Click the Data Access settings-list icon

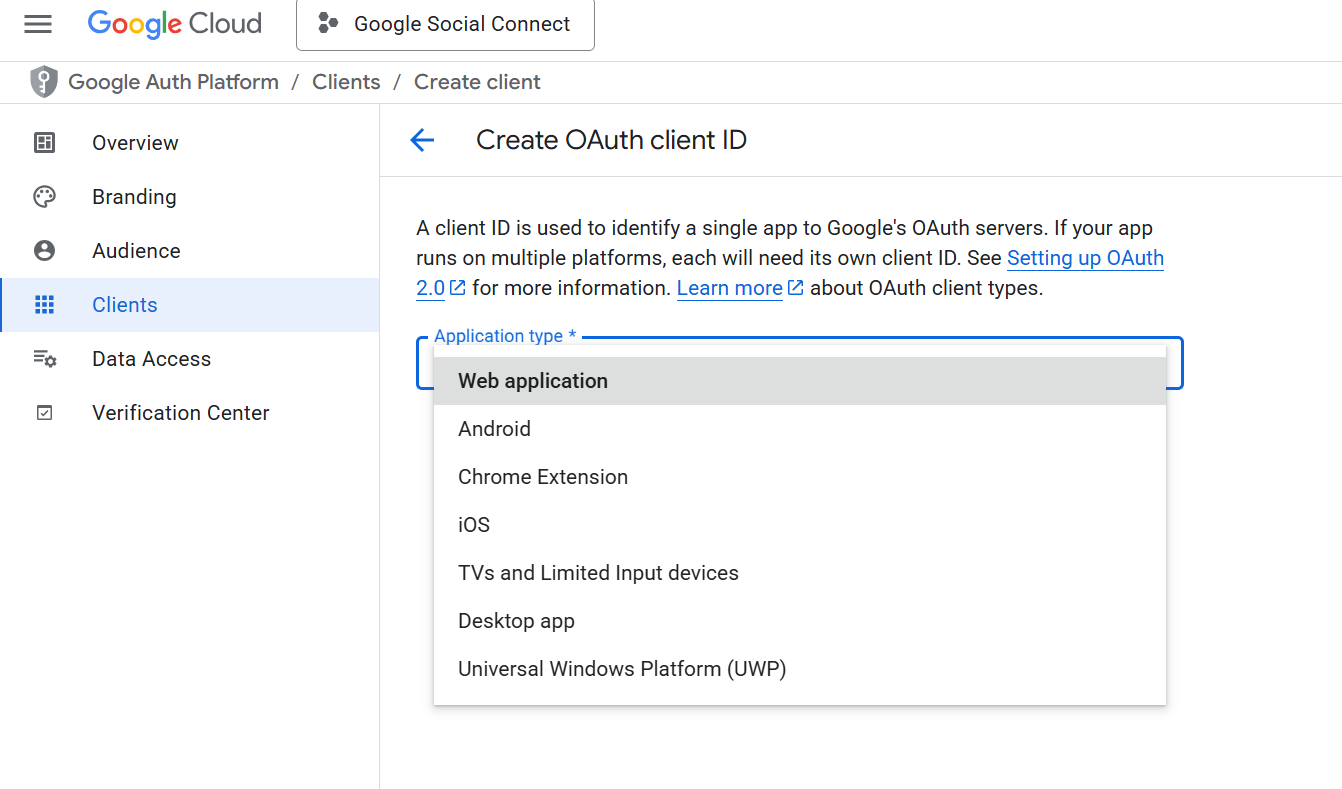pyautogui.click(x=44, y=359)
